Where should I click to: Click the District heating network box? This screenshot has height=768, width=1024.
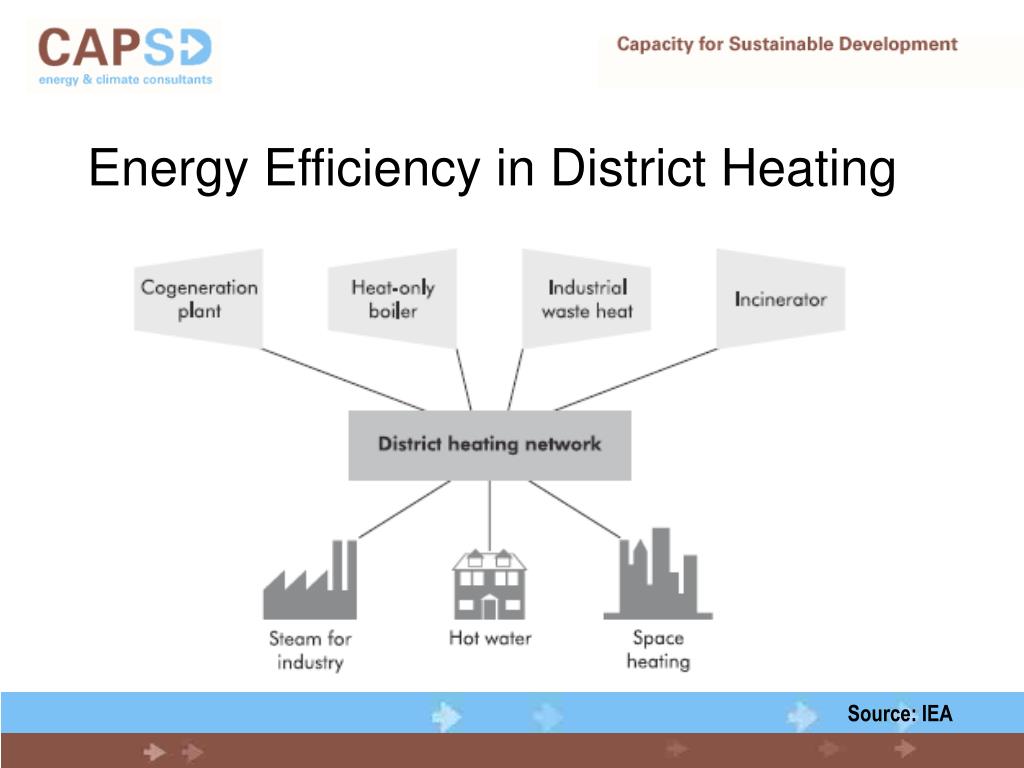tap(490, 445)
